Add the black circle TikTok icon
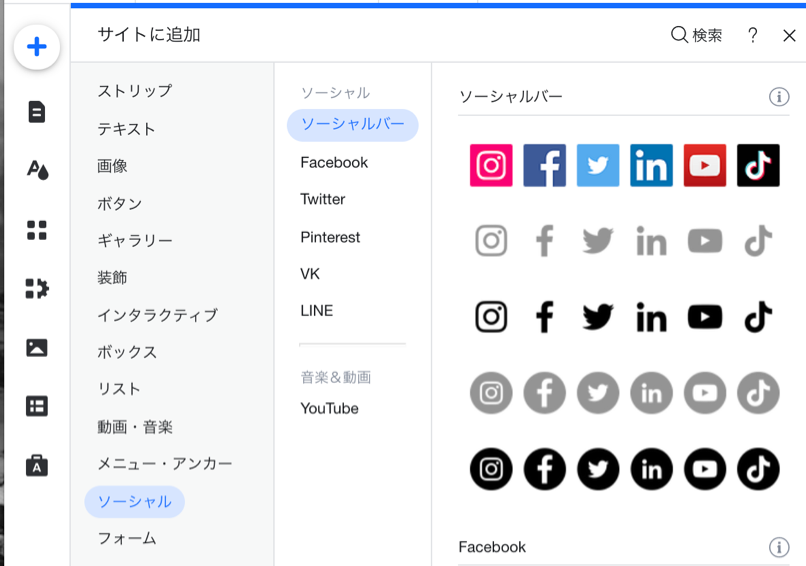The width and height of the screenshot is (806, 566). (x=758, y=469)
